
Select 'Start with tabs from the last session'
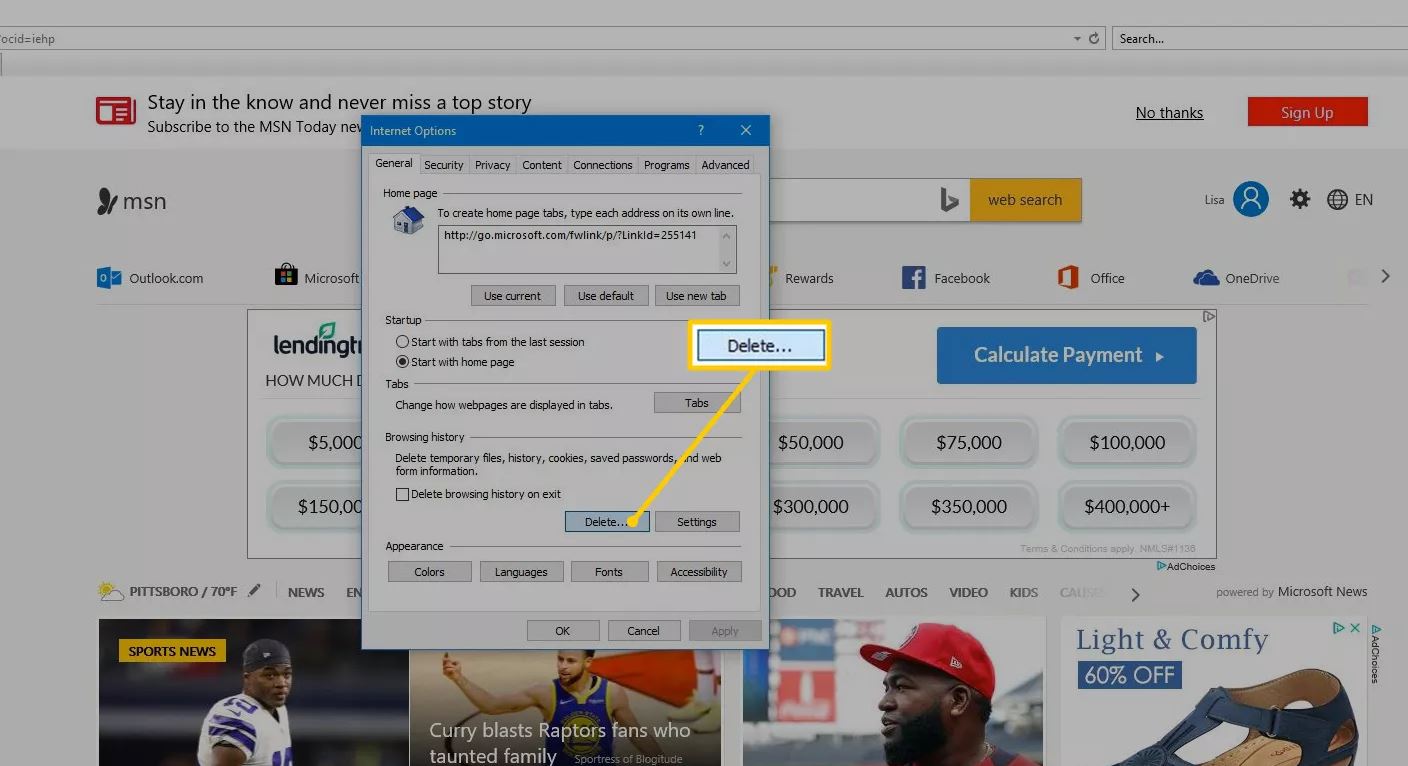pos(403,342)
